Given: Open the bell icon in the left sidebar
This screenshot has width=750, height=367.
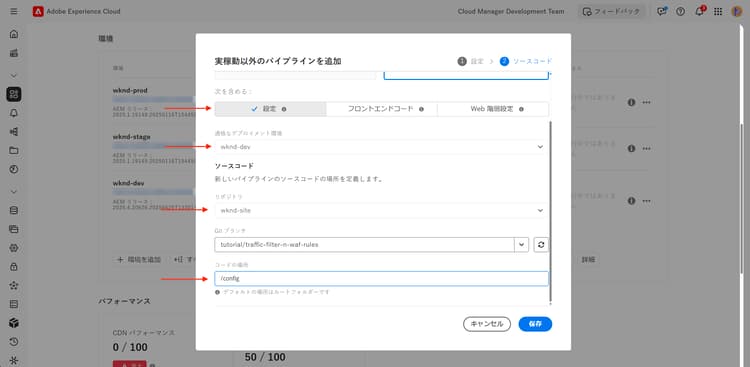Looking at the screenshot, I should (14, 113).
